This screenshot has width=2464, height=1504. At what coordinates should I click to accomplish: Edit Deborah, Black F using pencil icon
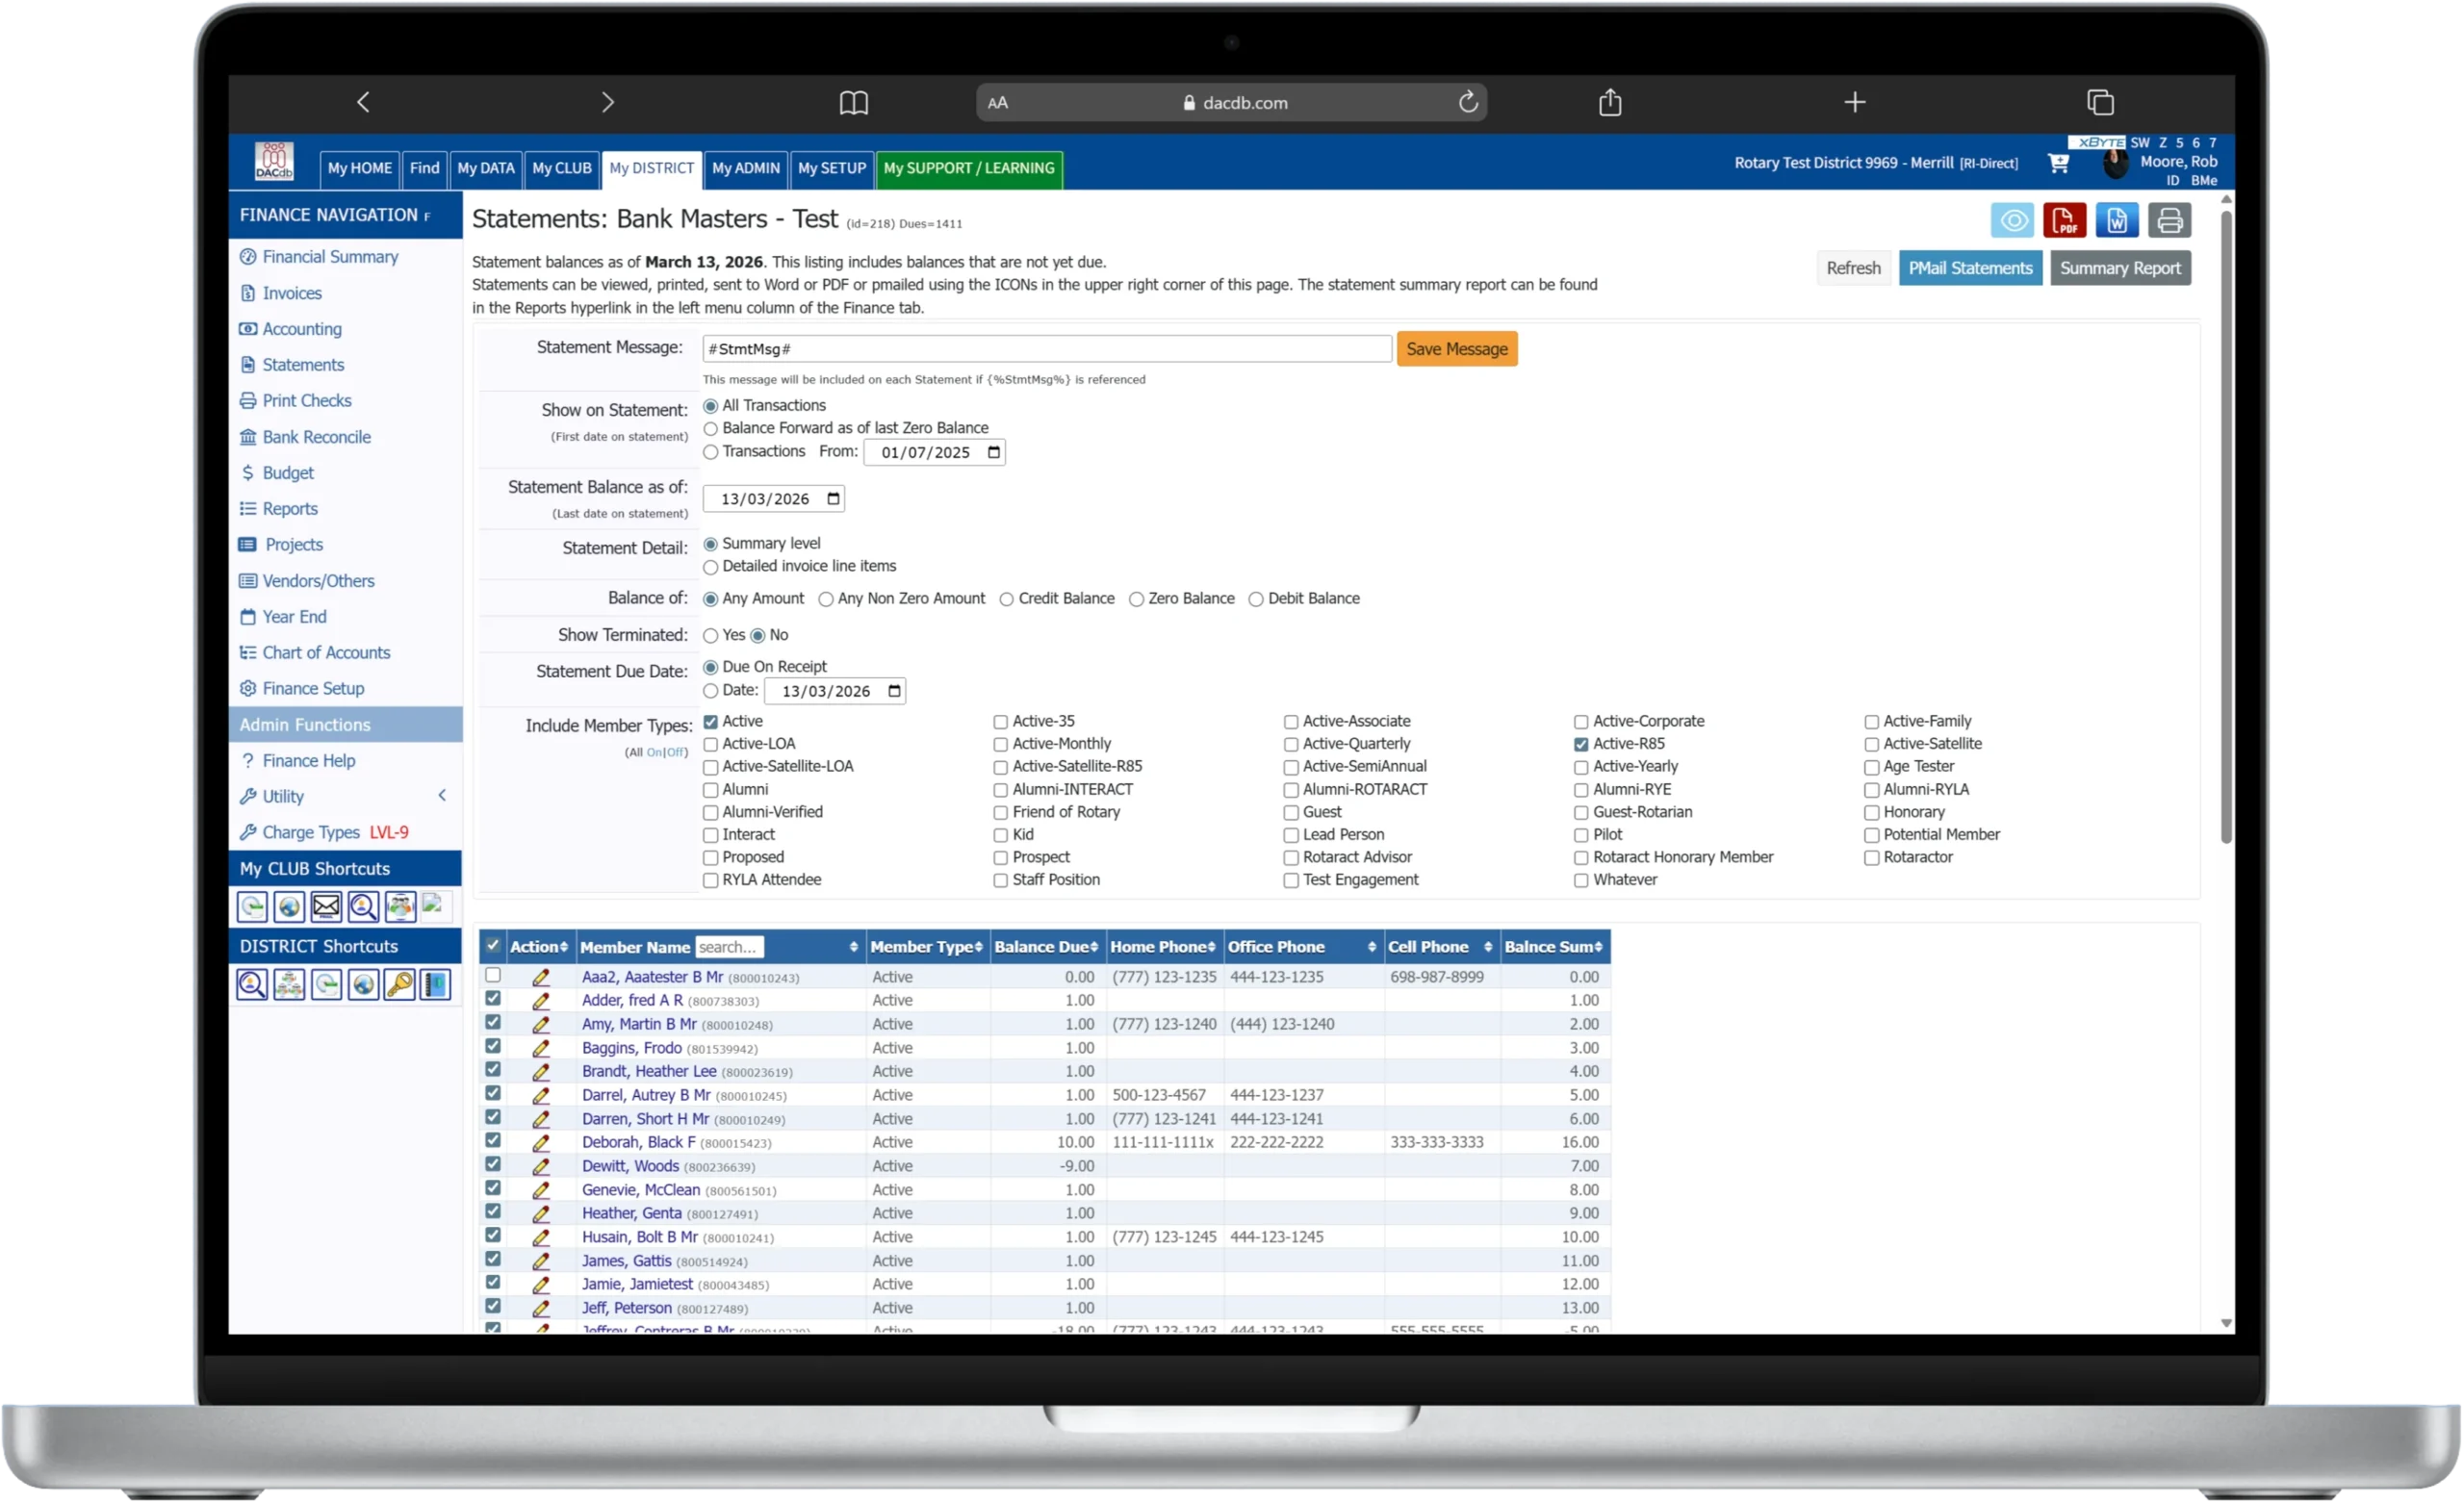tap(541, 1142)
